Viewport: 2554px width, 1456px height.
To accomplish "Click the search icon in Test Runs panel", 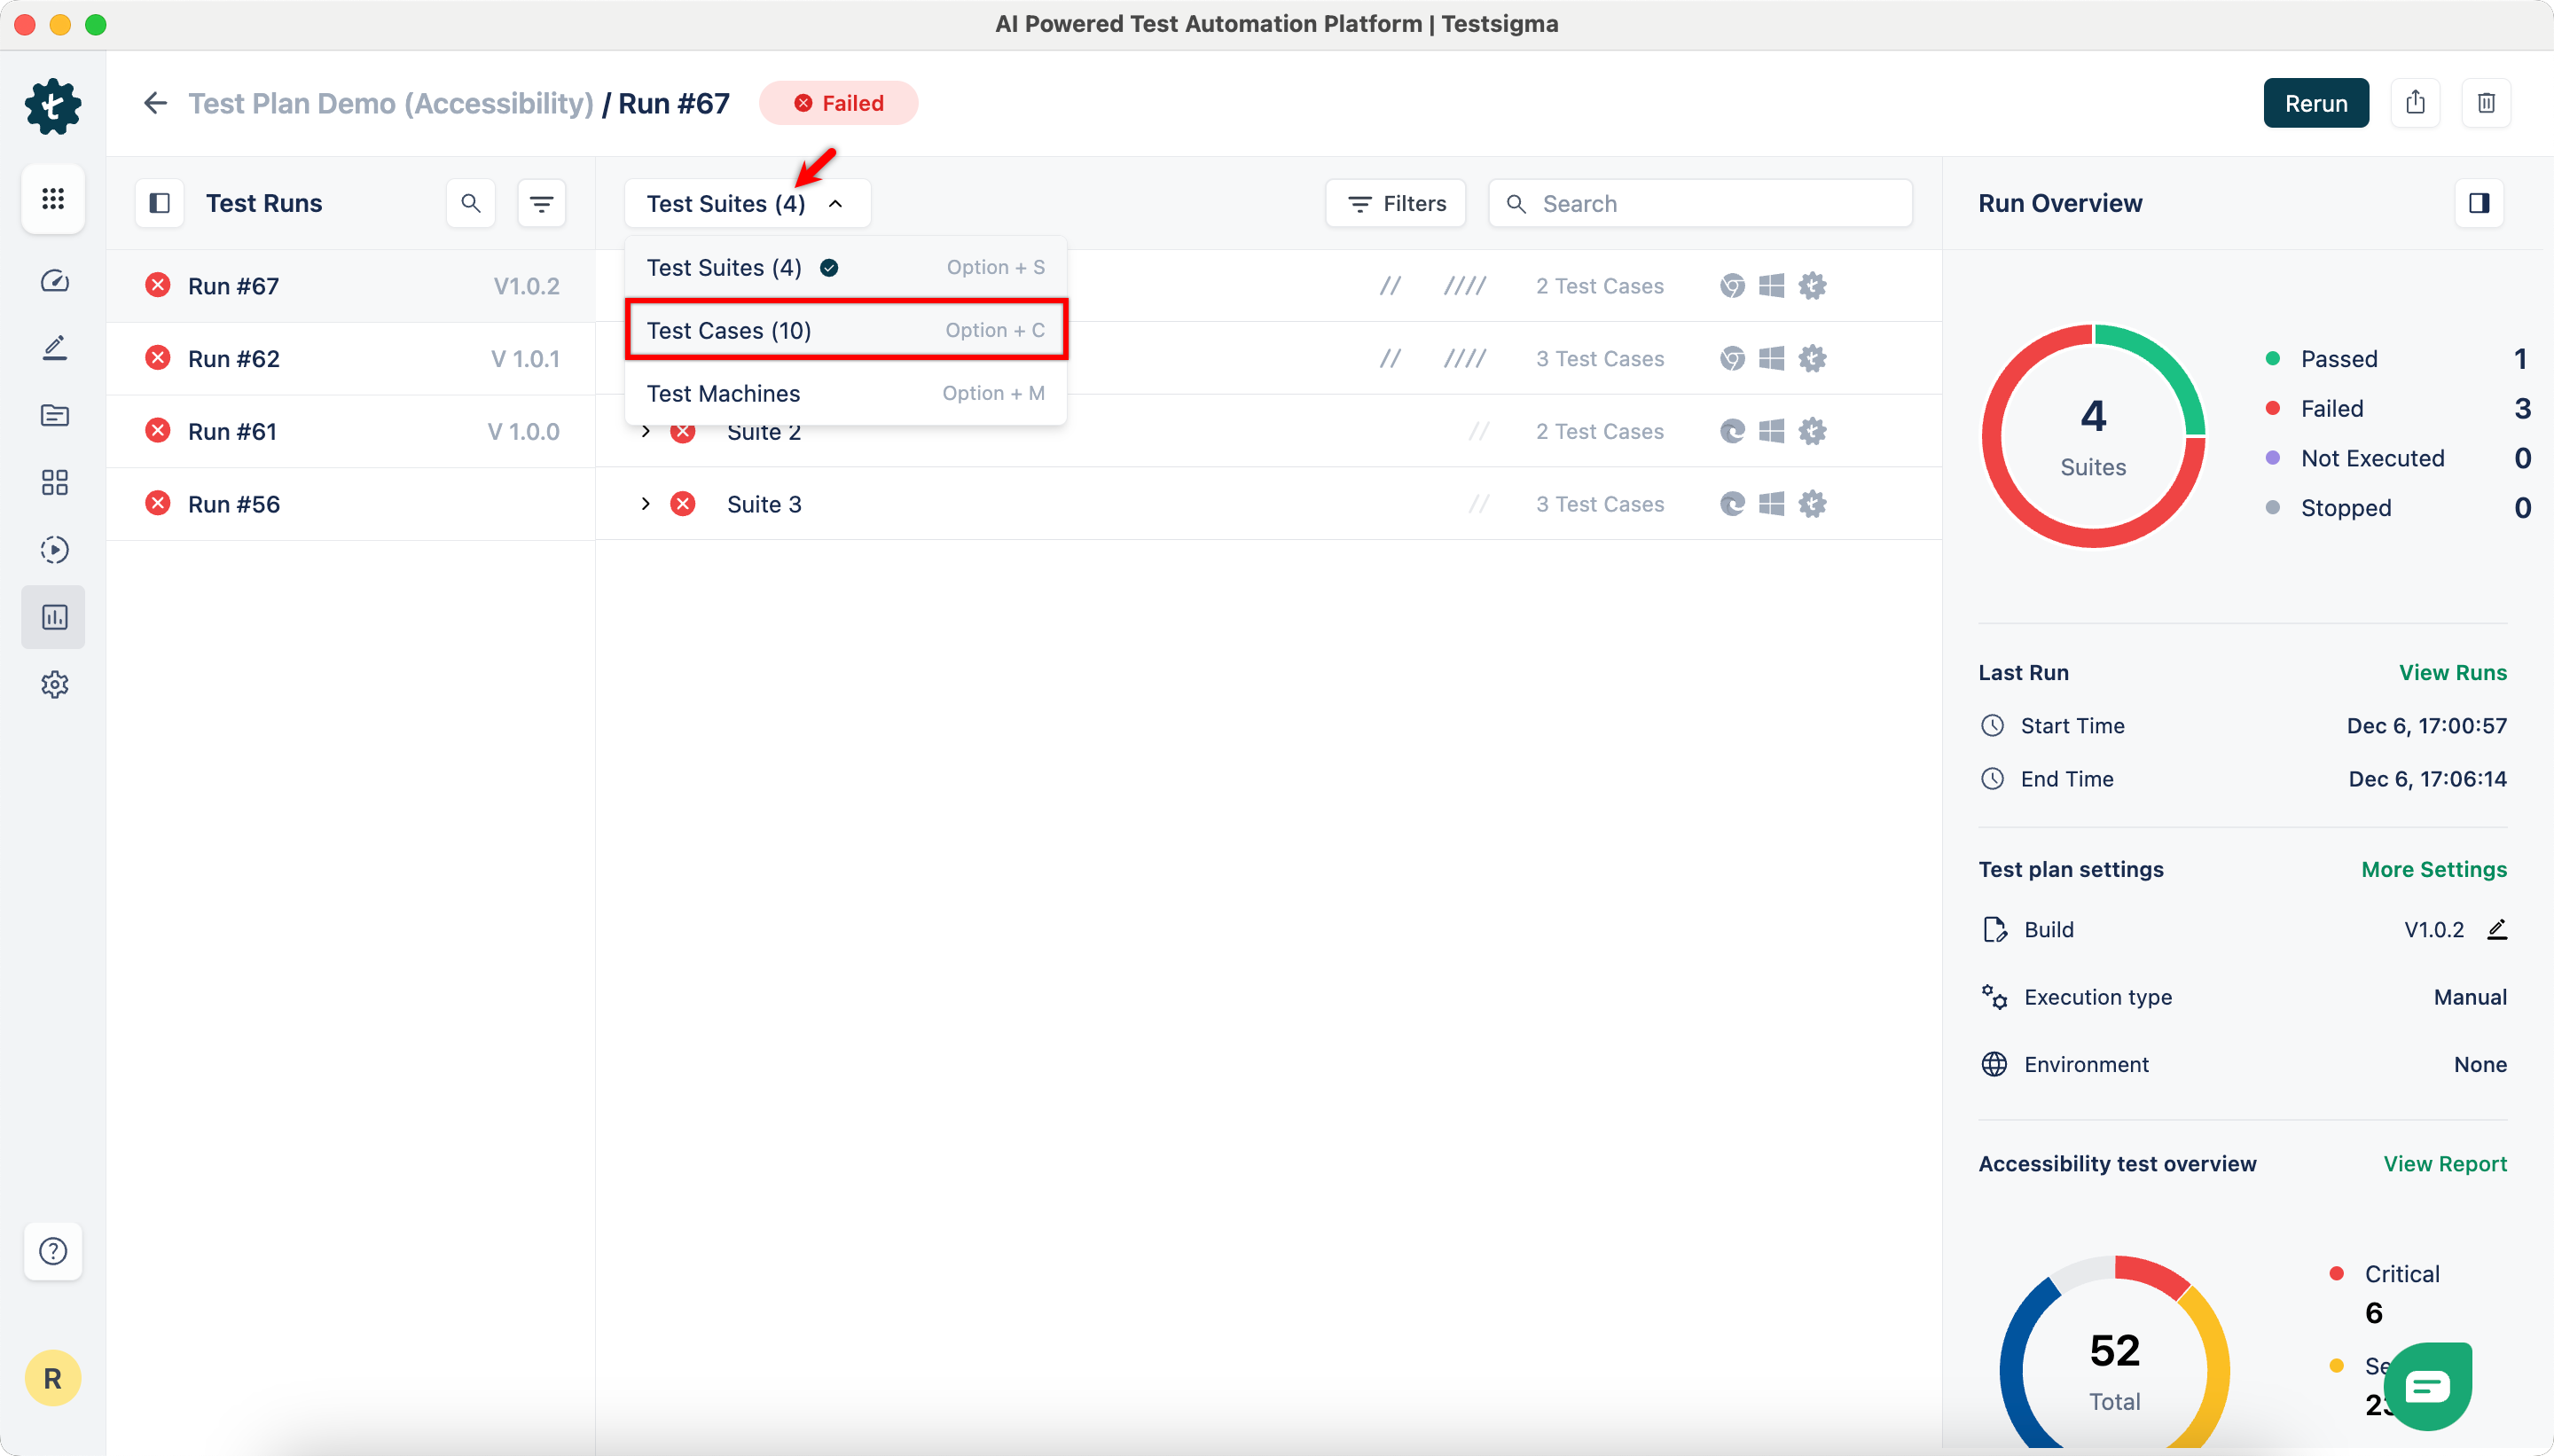I will coord(471,204).
